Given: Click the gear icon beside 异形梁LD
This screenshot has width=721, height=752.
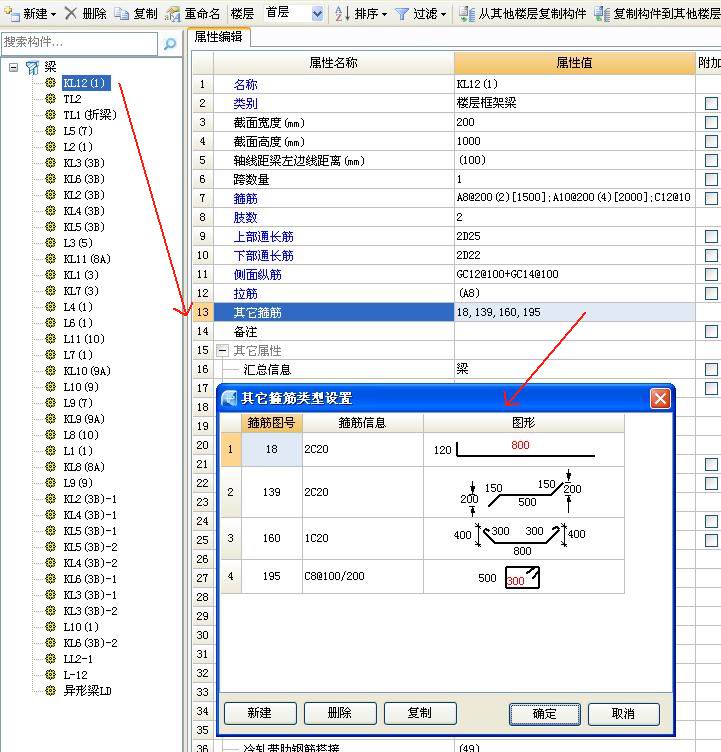Looking at the screenshot, I should 50,691.
